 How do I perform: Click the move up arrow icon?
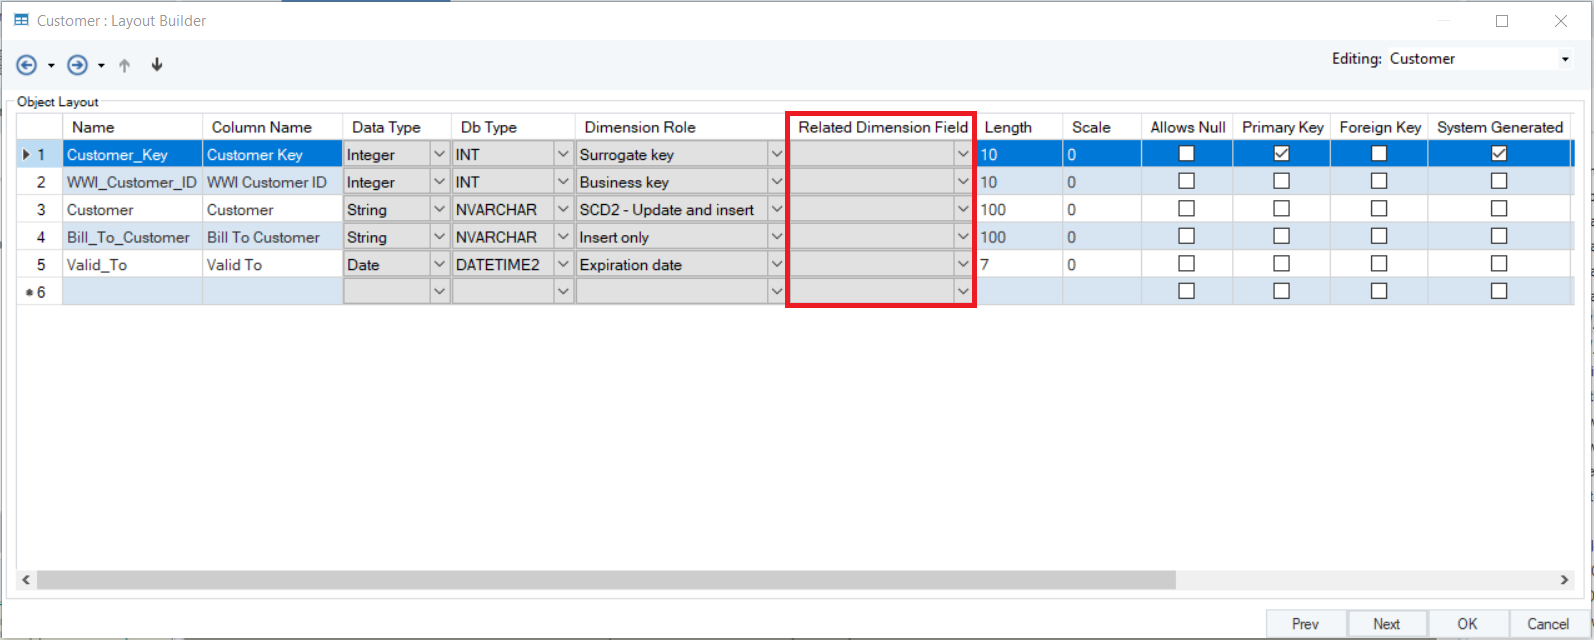pos(125,66)
